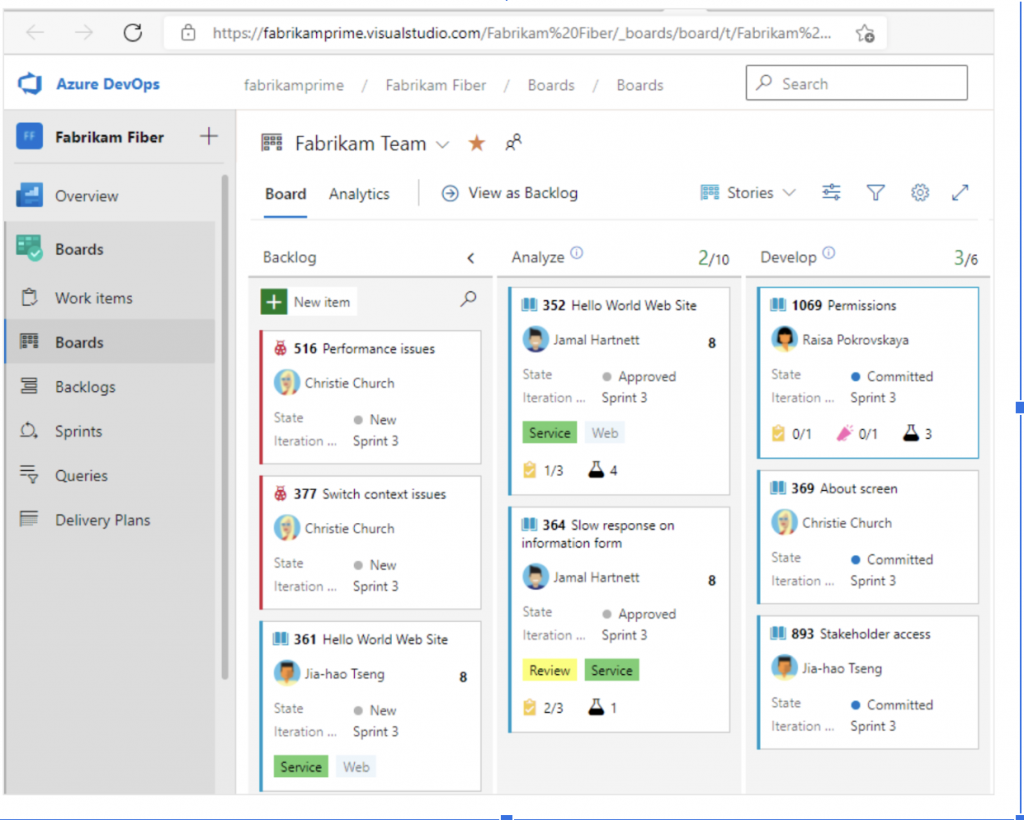The width and height of the screenshot is (1024, 820).
Task: Click the lock icon in address bar
Action: point(188,33)
